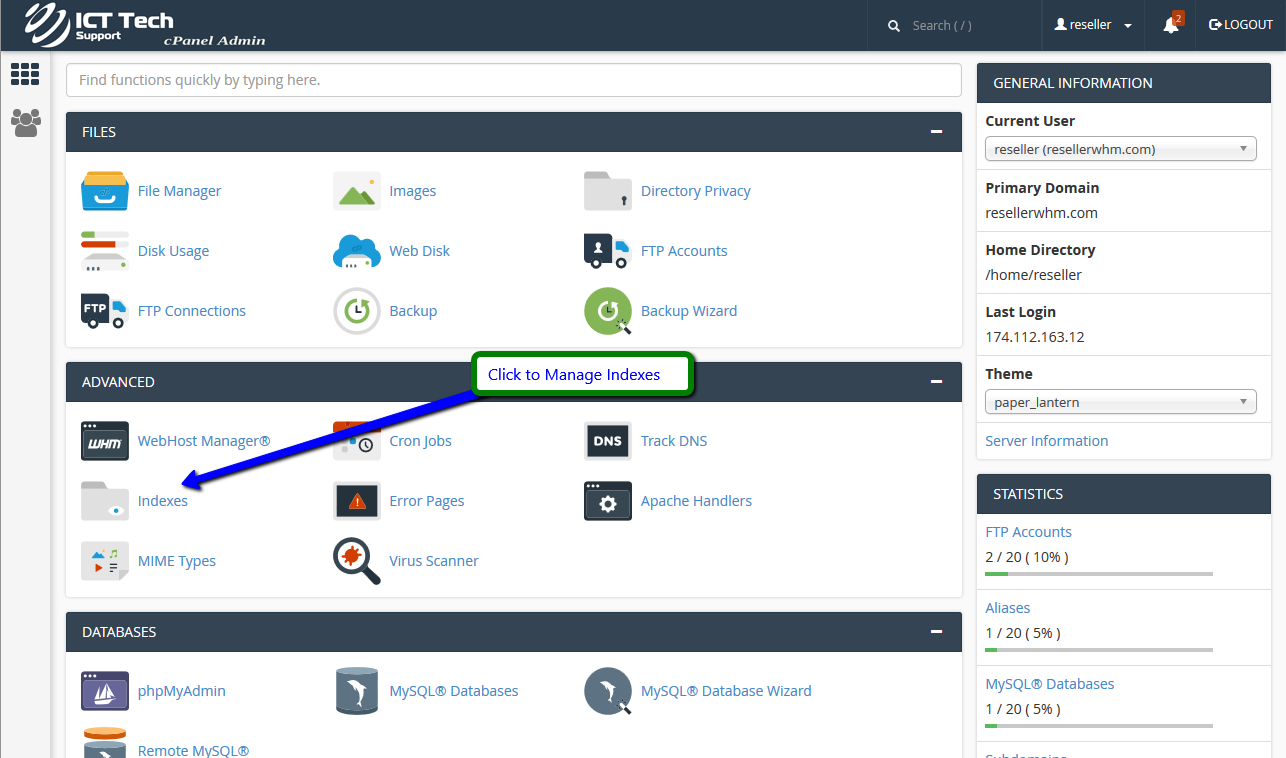Open the FTP Connections truck icon

click(x=104, y=311)
